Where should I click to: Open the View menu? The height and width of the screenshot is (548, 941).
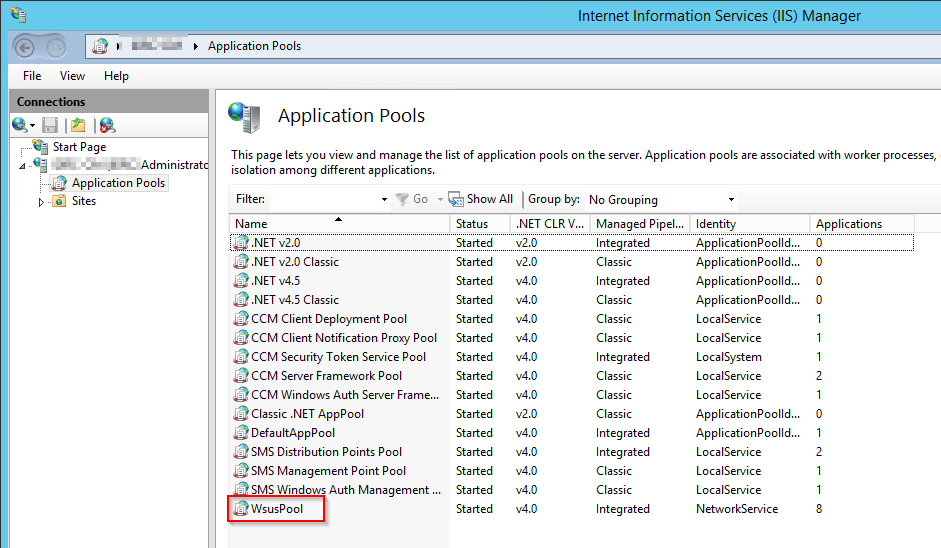[x=72, y=76]
